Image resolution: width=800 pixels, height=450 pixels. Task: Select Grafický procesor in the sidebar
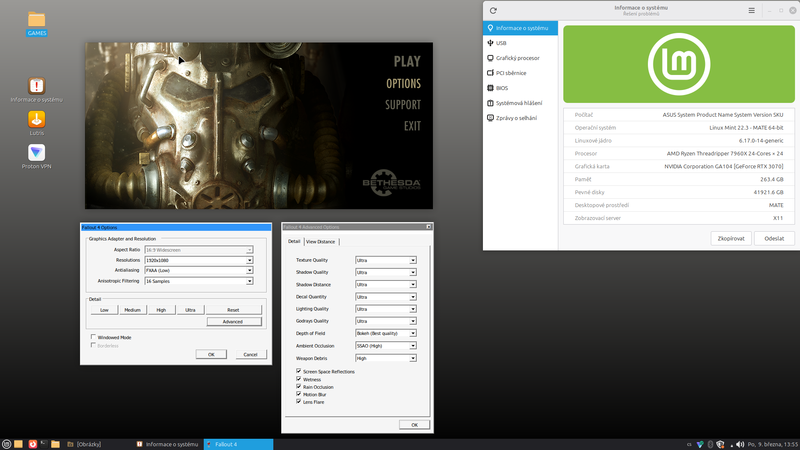point(520,58)
